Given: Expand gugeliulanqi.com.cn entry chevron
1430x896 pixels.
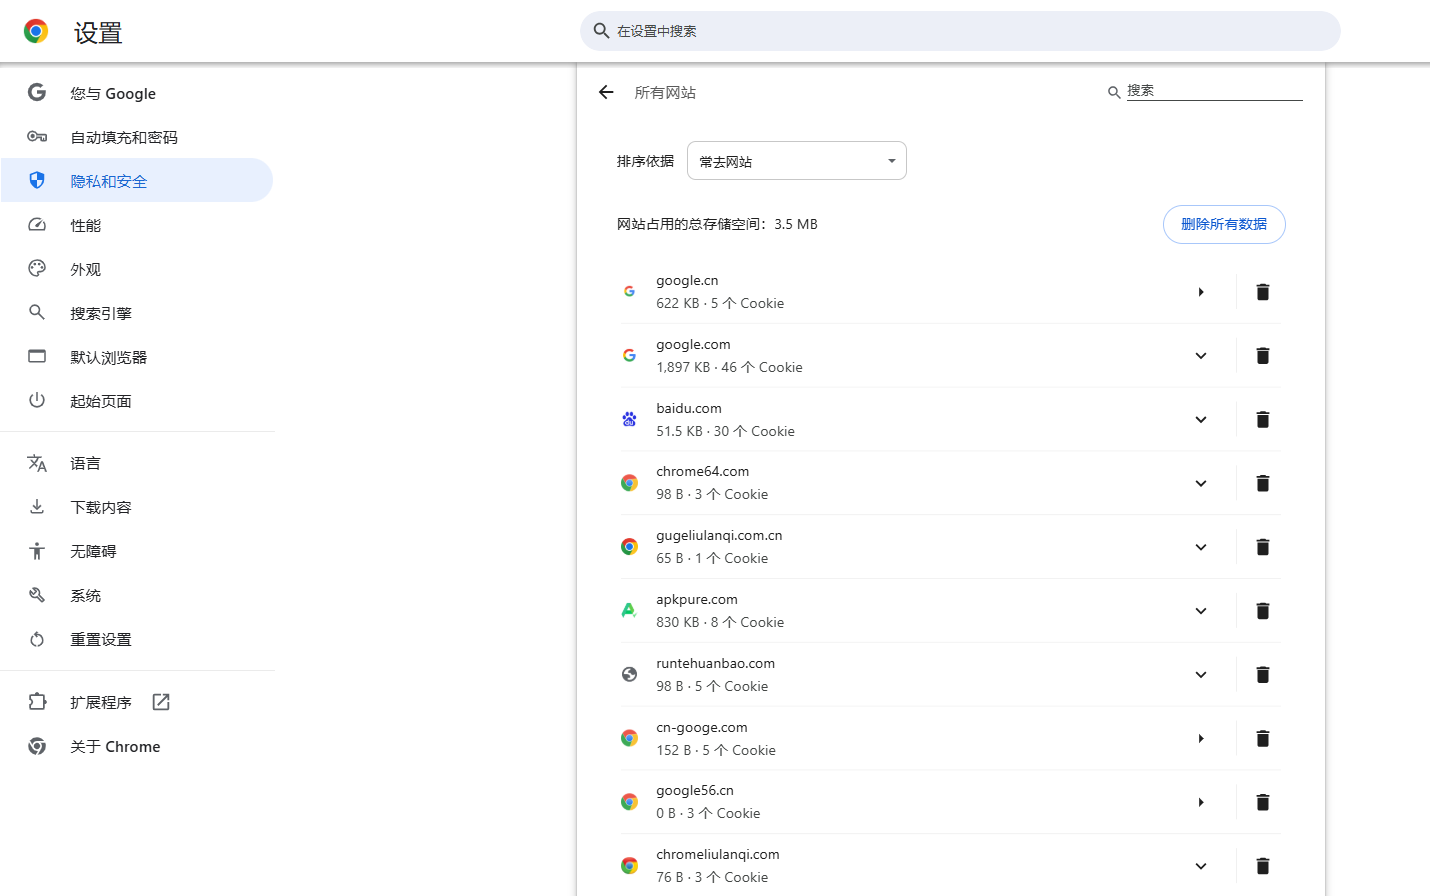Looking at the screenshot, I should click(x=1200, y=547).
